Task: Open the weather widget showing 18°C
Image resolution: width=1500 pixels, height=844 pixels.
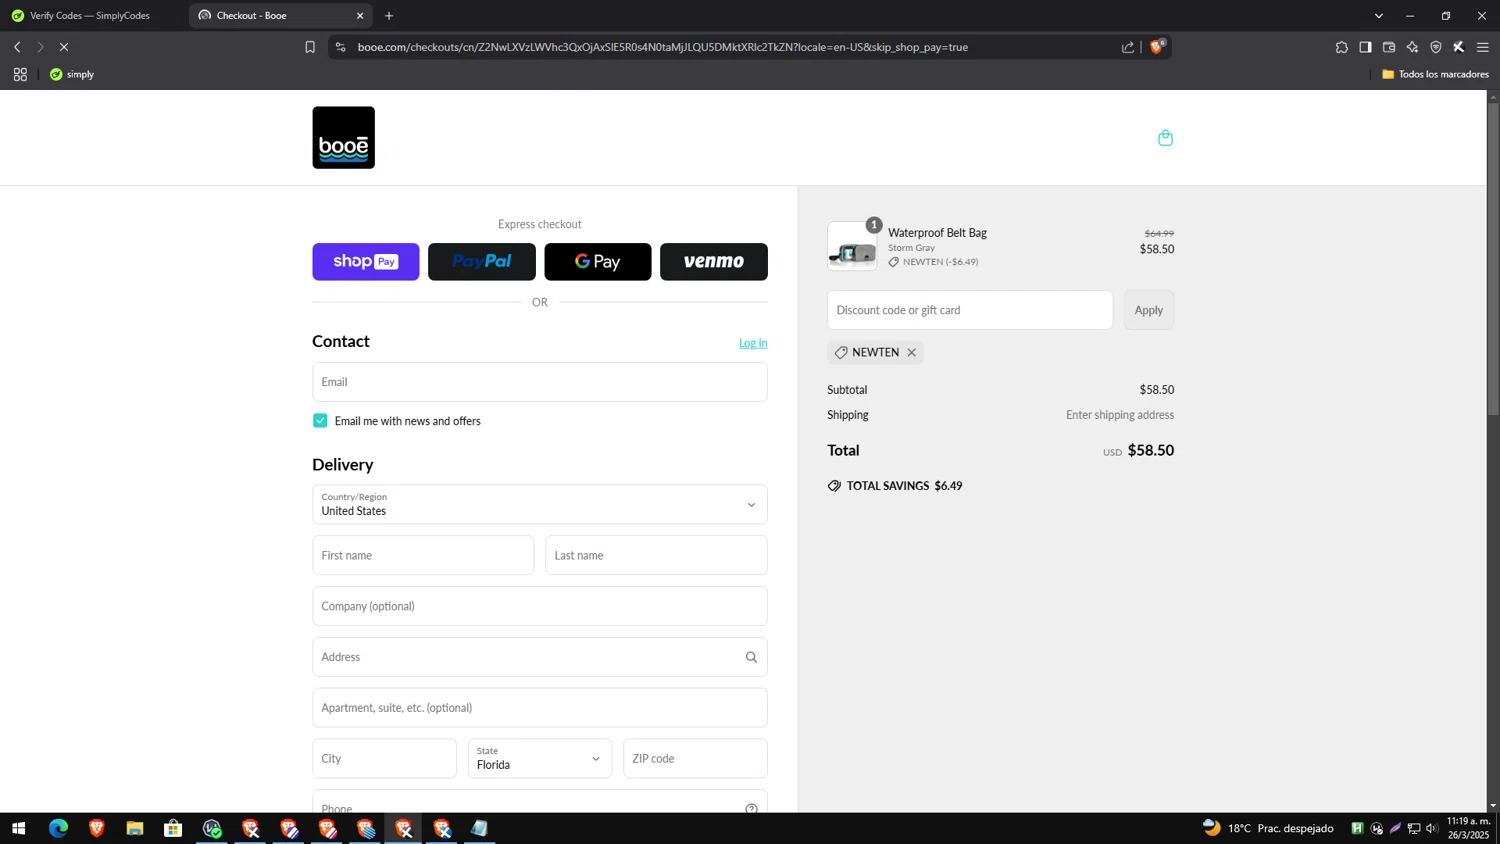Action: [x=1268, y=828]
